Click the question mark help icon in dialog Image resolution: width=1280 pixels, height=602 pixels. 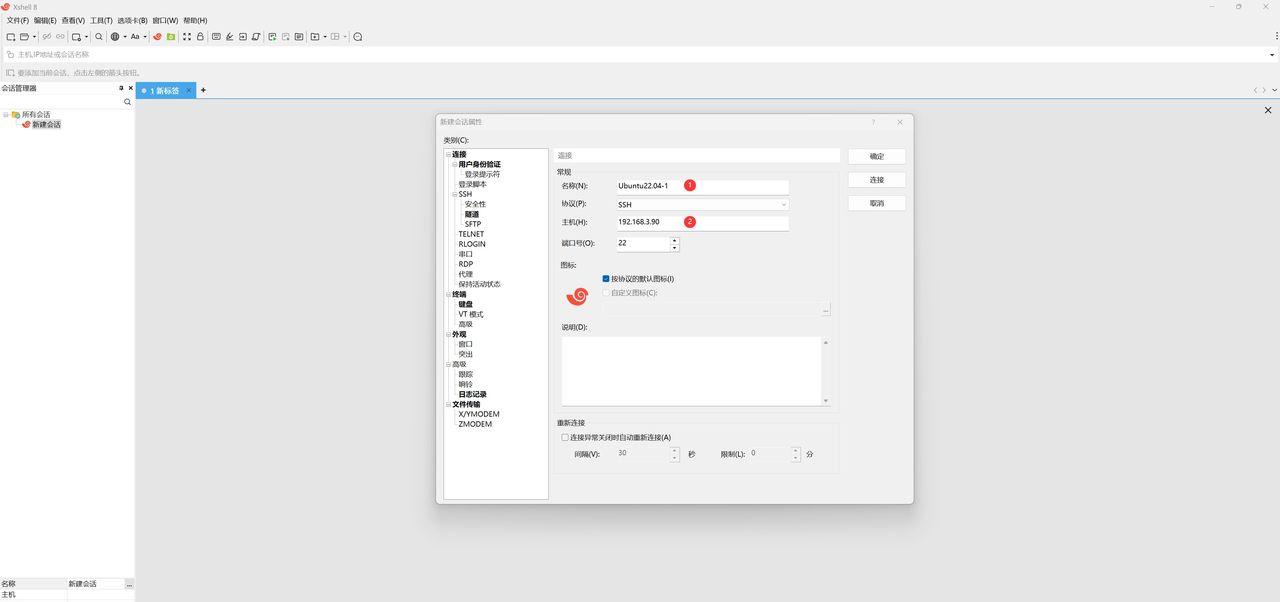(873, 122)
